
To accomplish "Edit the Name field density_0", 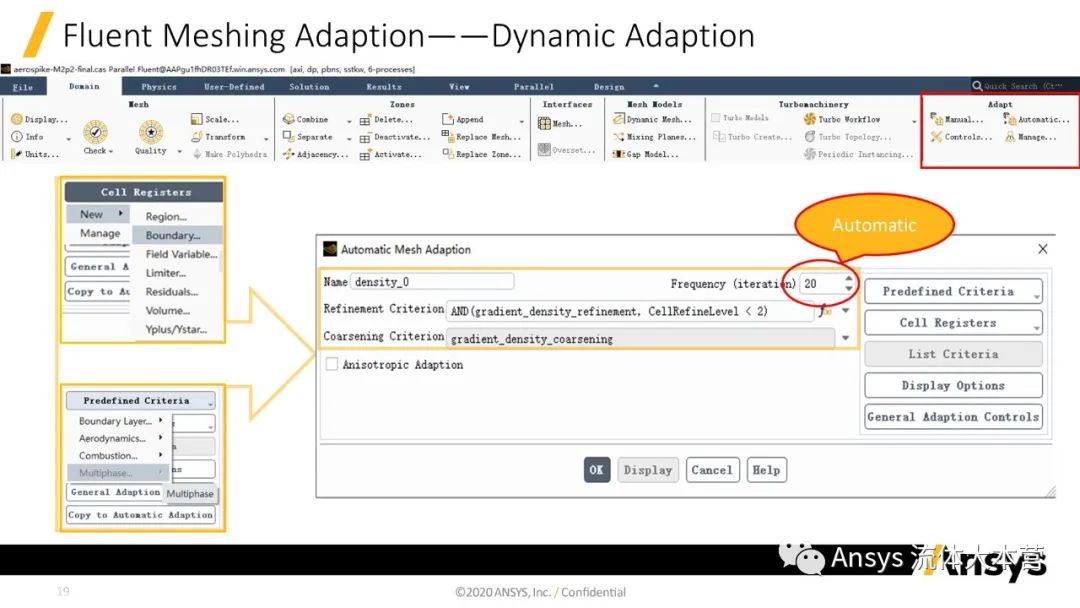I will [433, 282].
